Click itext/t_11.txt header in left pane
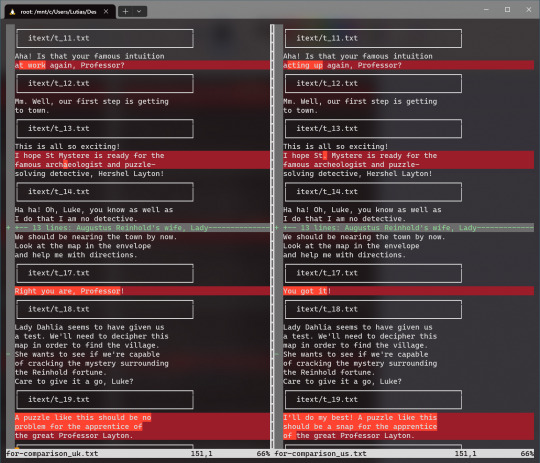Screen dimensions: 540x463 [x=105, y=38]
